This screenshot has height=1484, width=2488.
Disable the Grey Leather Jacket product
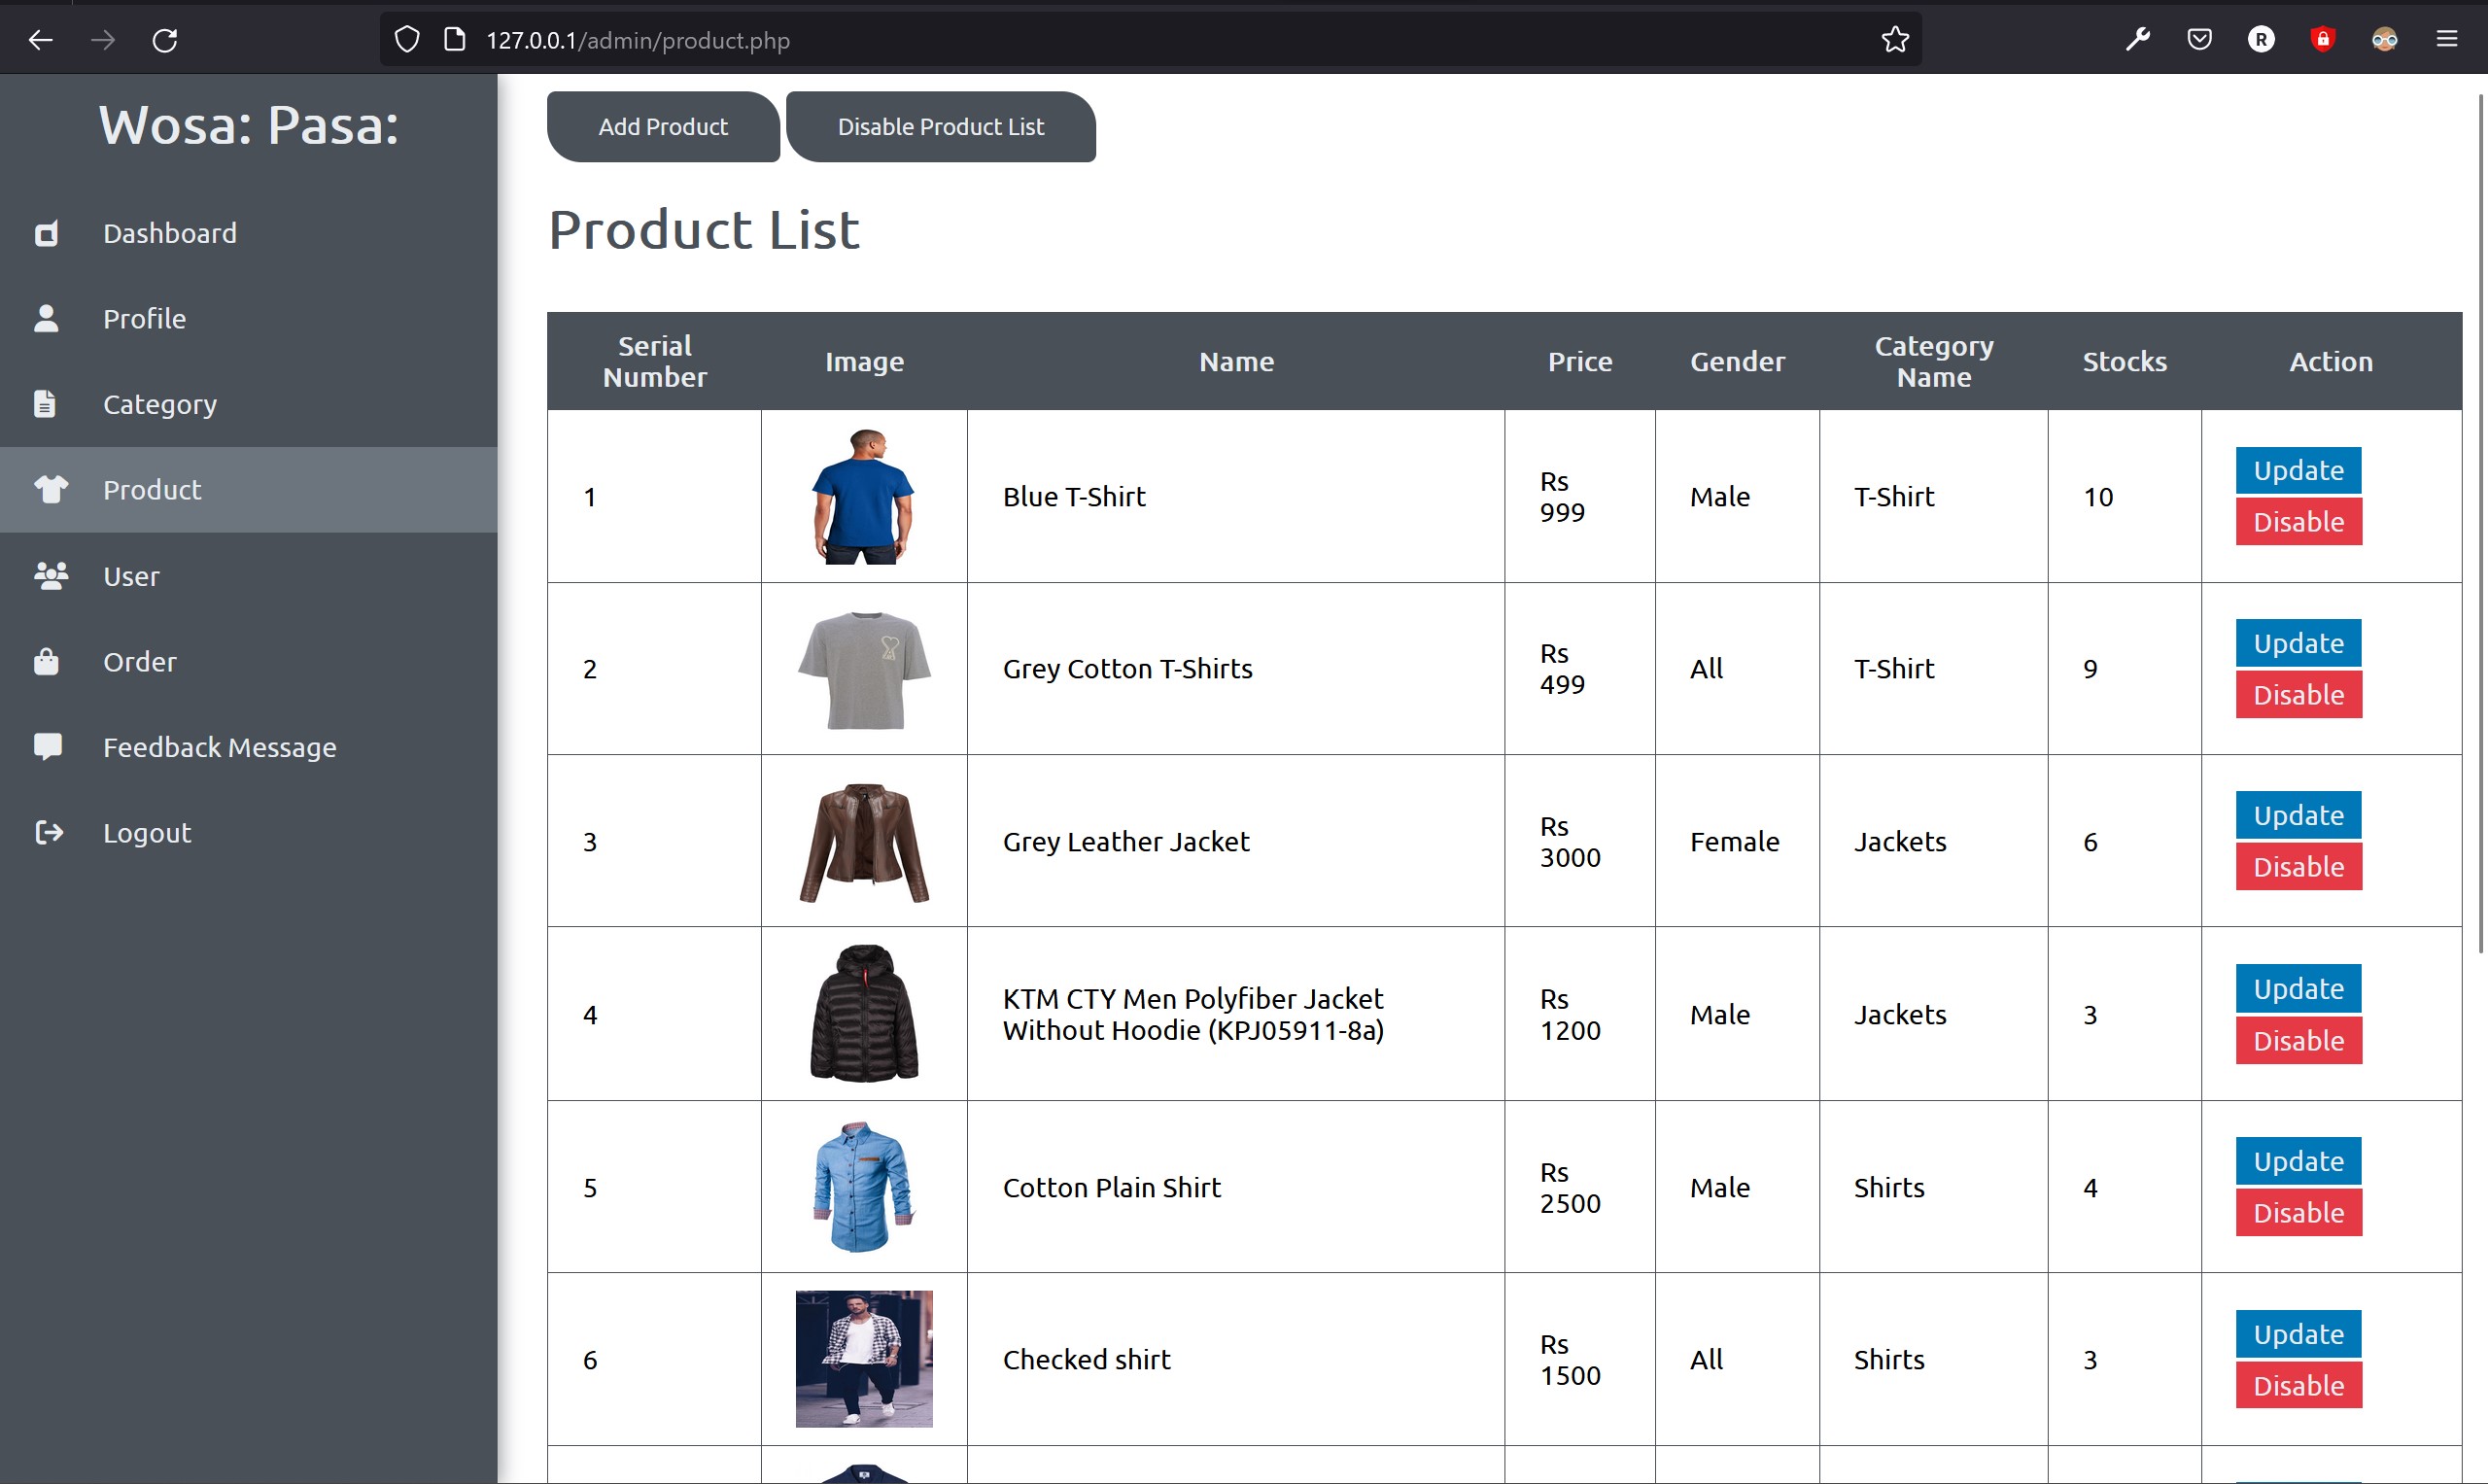click(x=2297, y=867)
